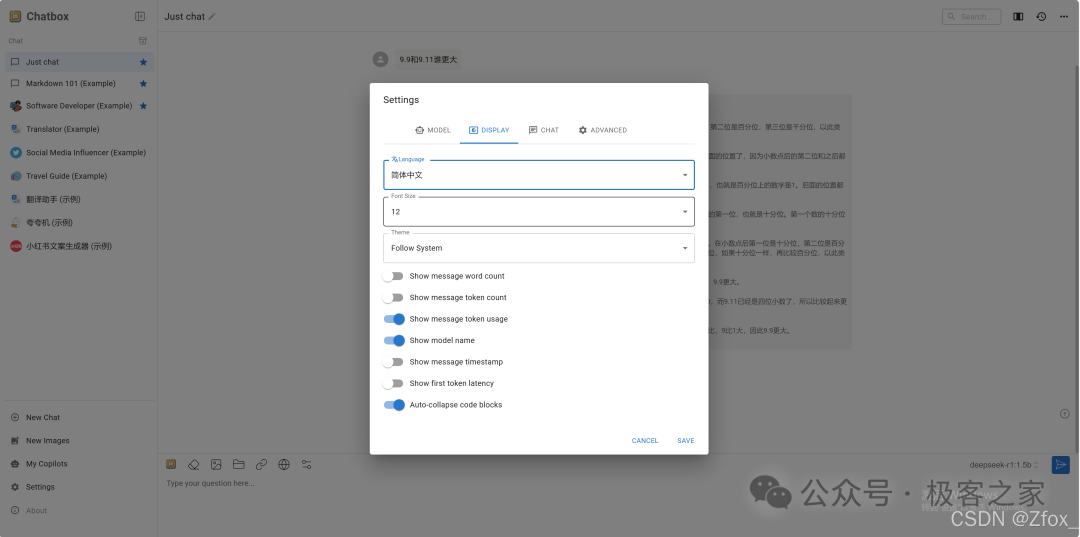Screen dimensions: 1080x537
Task: Click the Twitter icon of Social Media Influencer
Action: (15, 153)
